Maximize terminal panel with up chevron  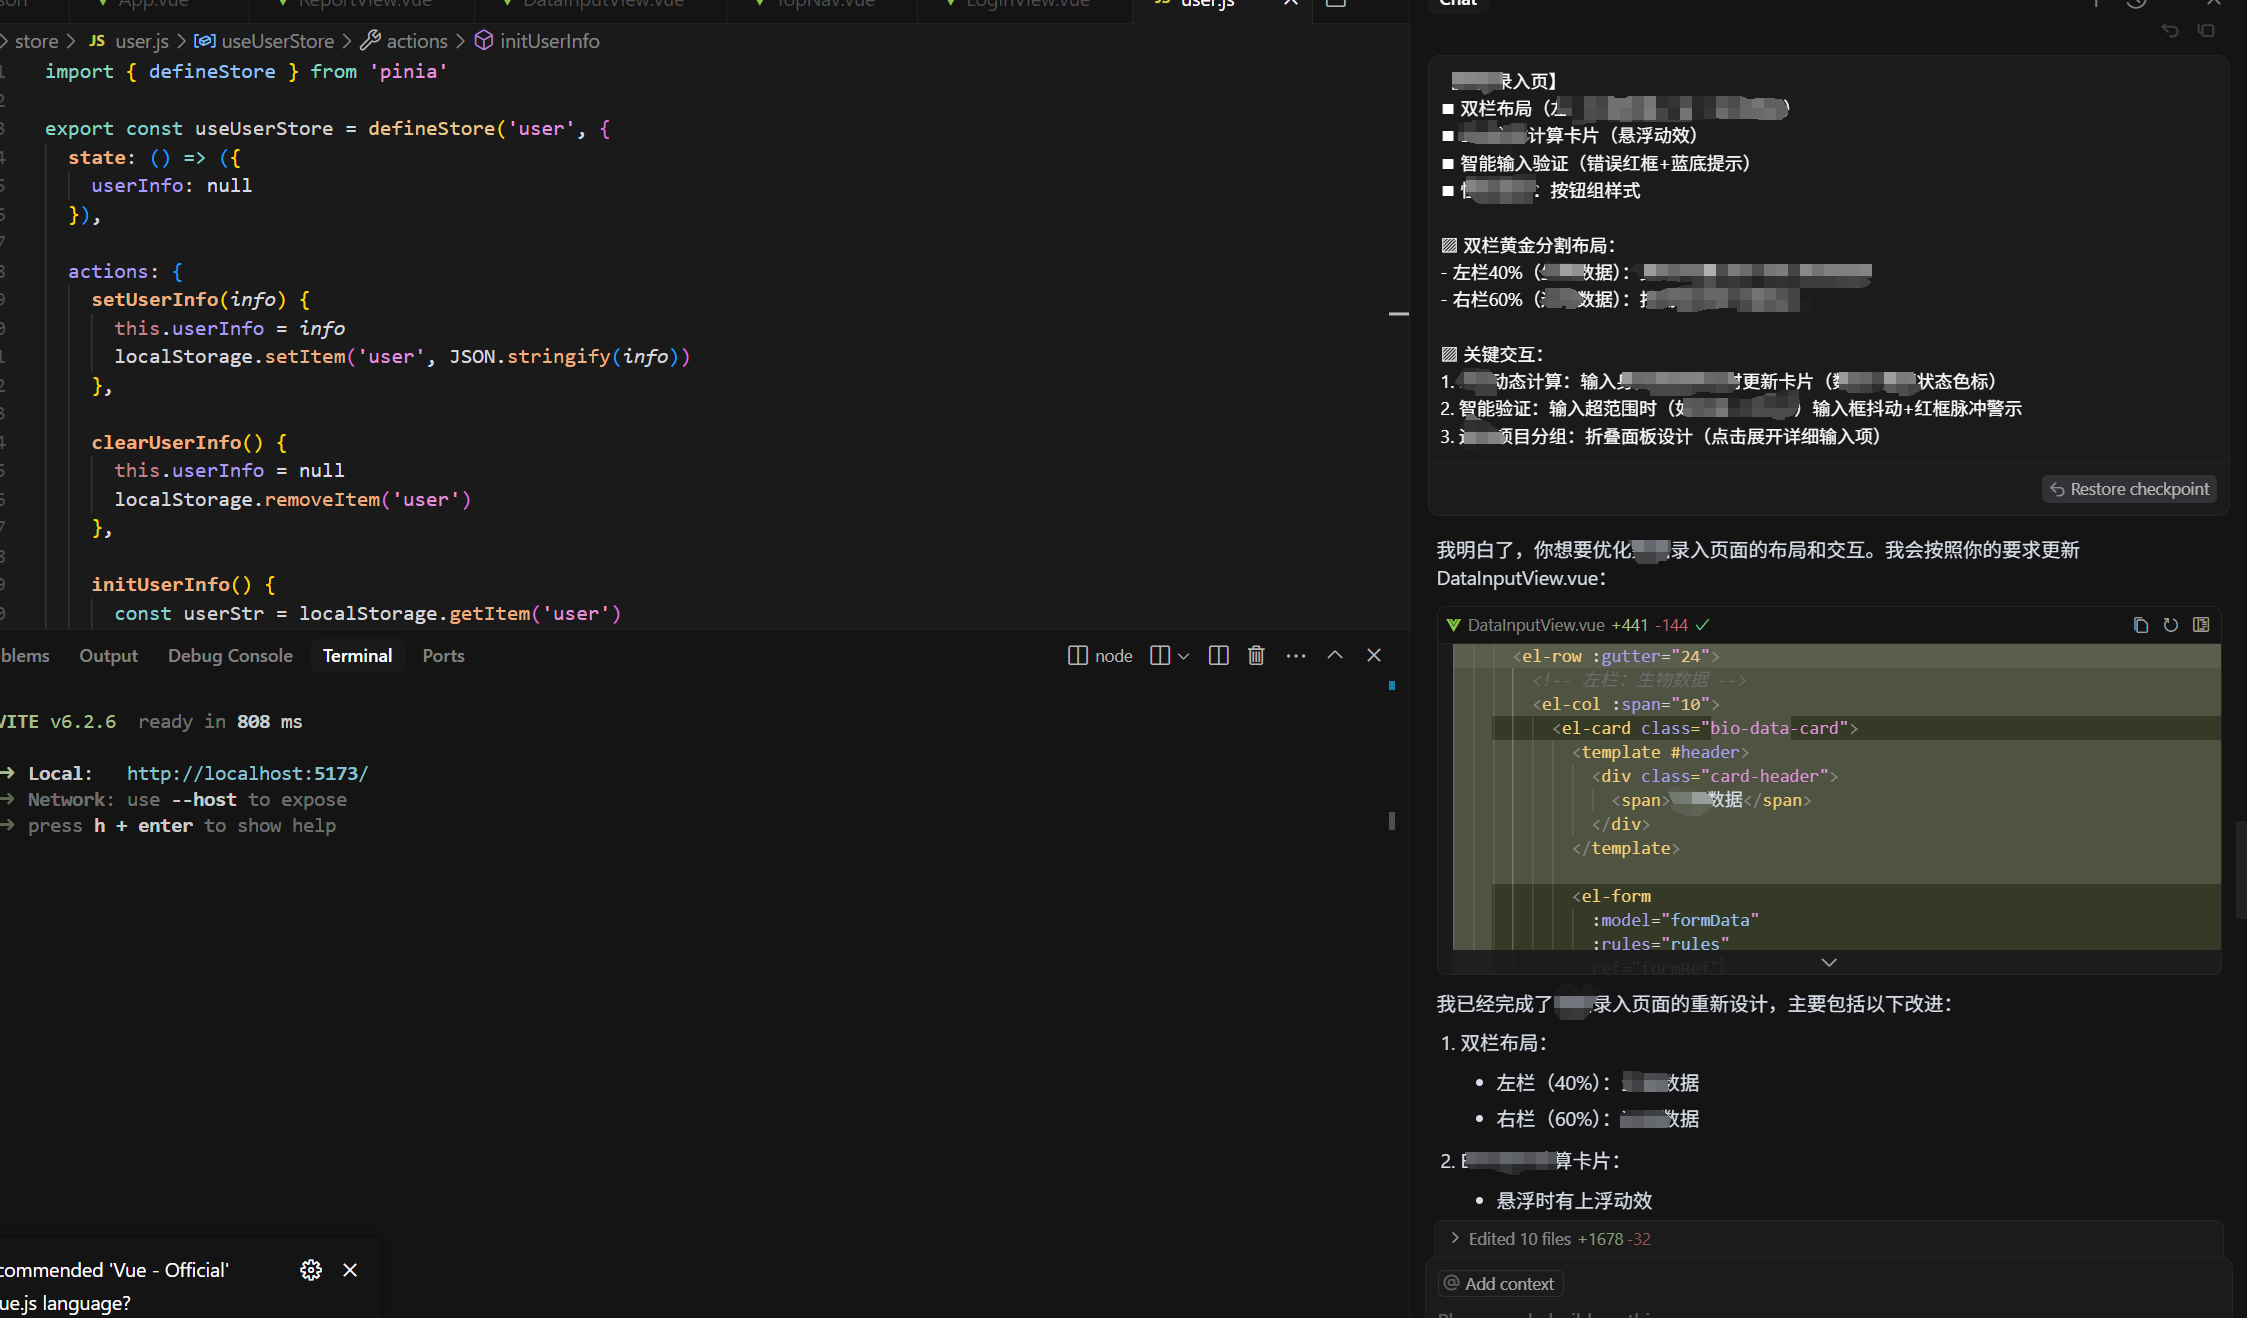click(x=1335, y=656)
